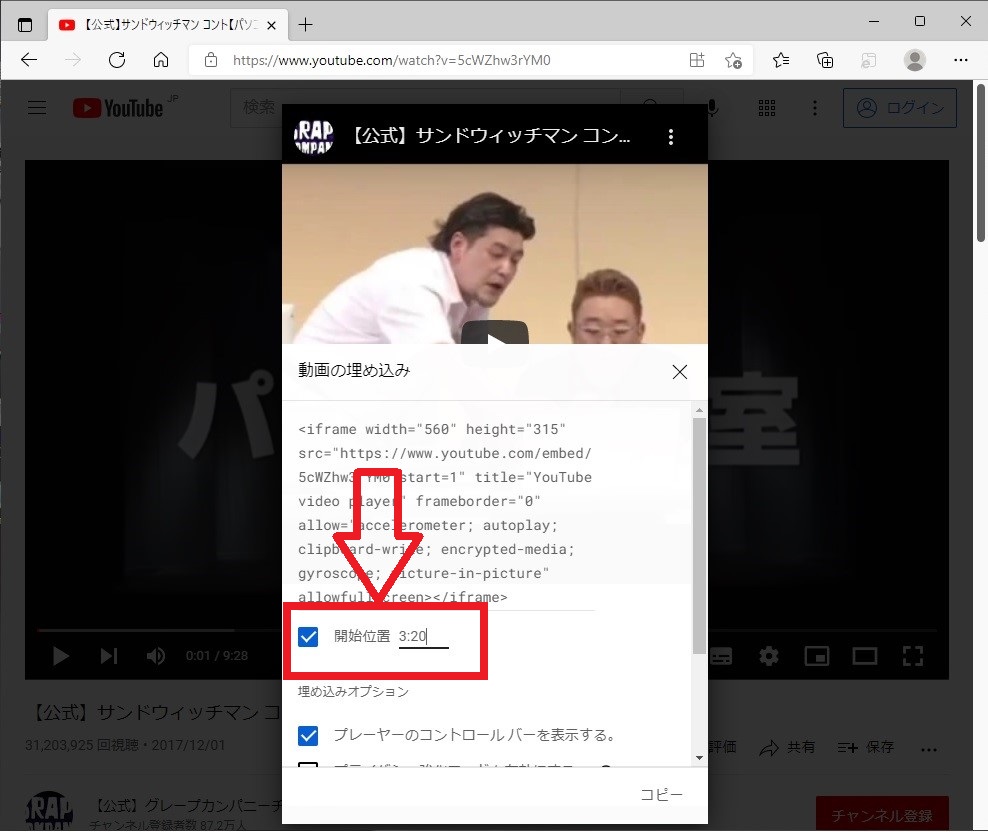Click the 保存 save button
Screen dimensions: 988x832
coord(865,748)
